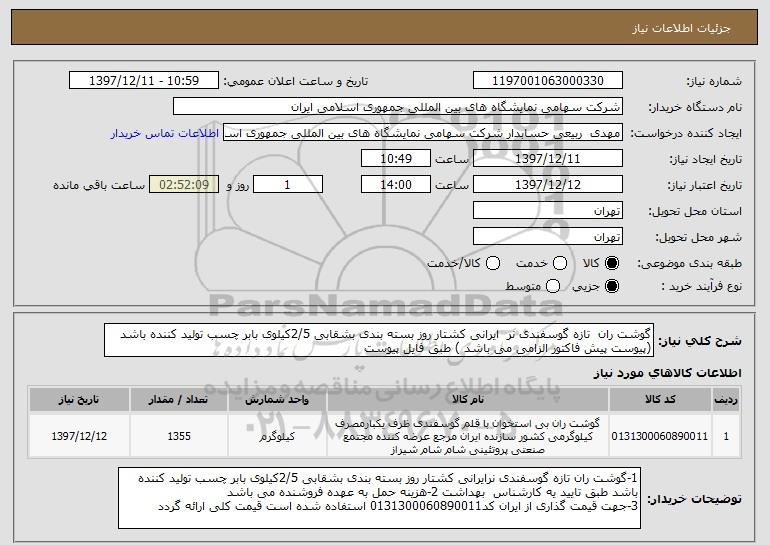Click the remaining days field showing 1
The width and height of the screenshot is (770, 545).
288,185
